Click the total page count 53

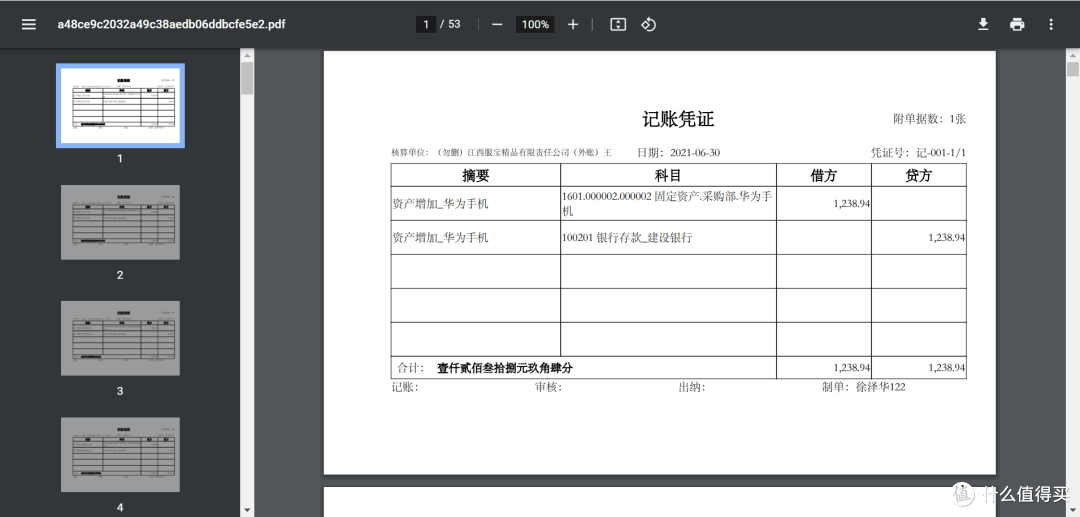point(454,24)
